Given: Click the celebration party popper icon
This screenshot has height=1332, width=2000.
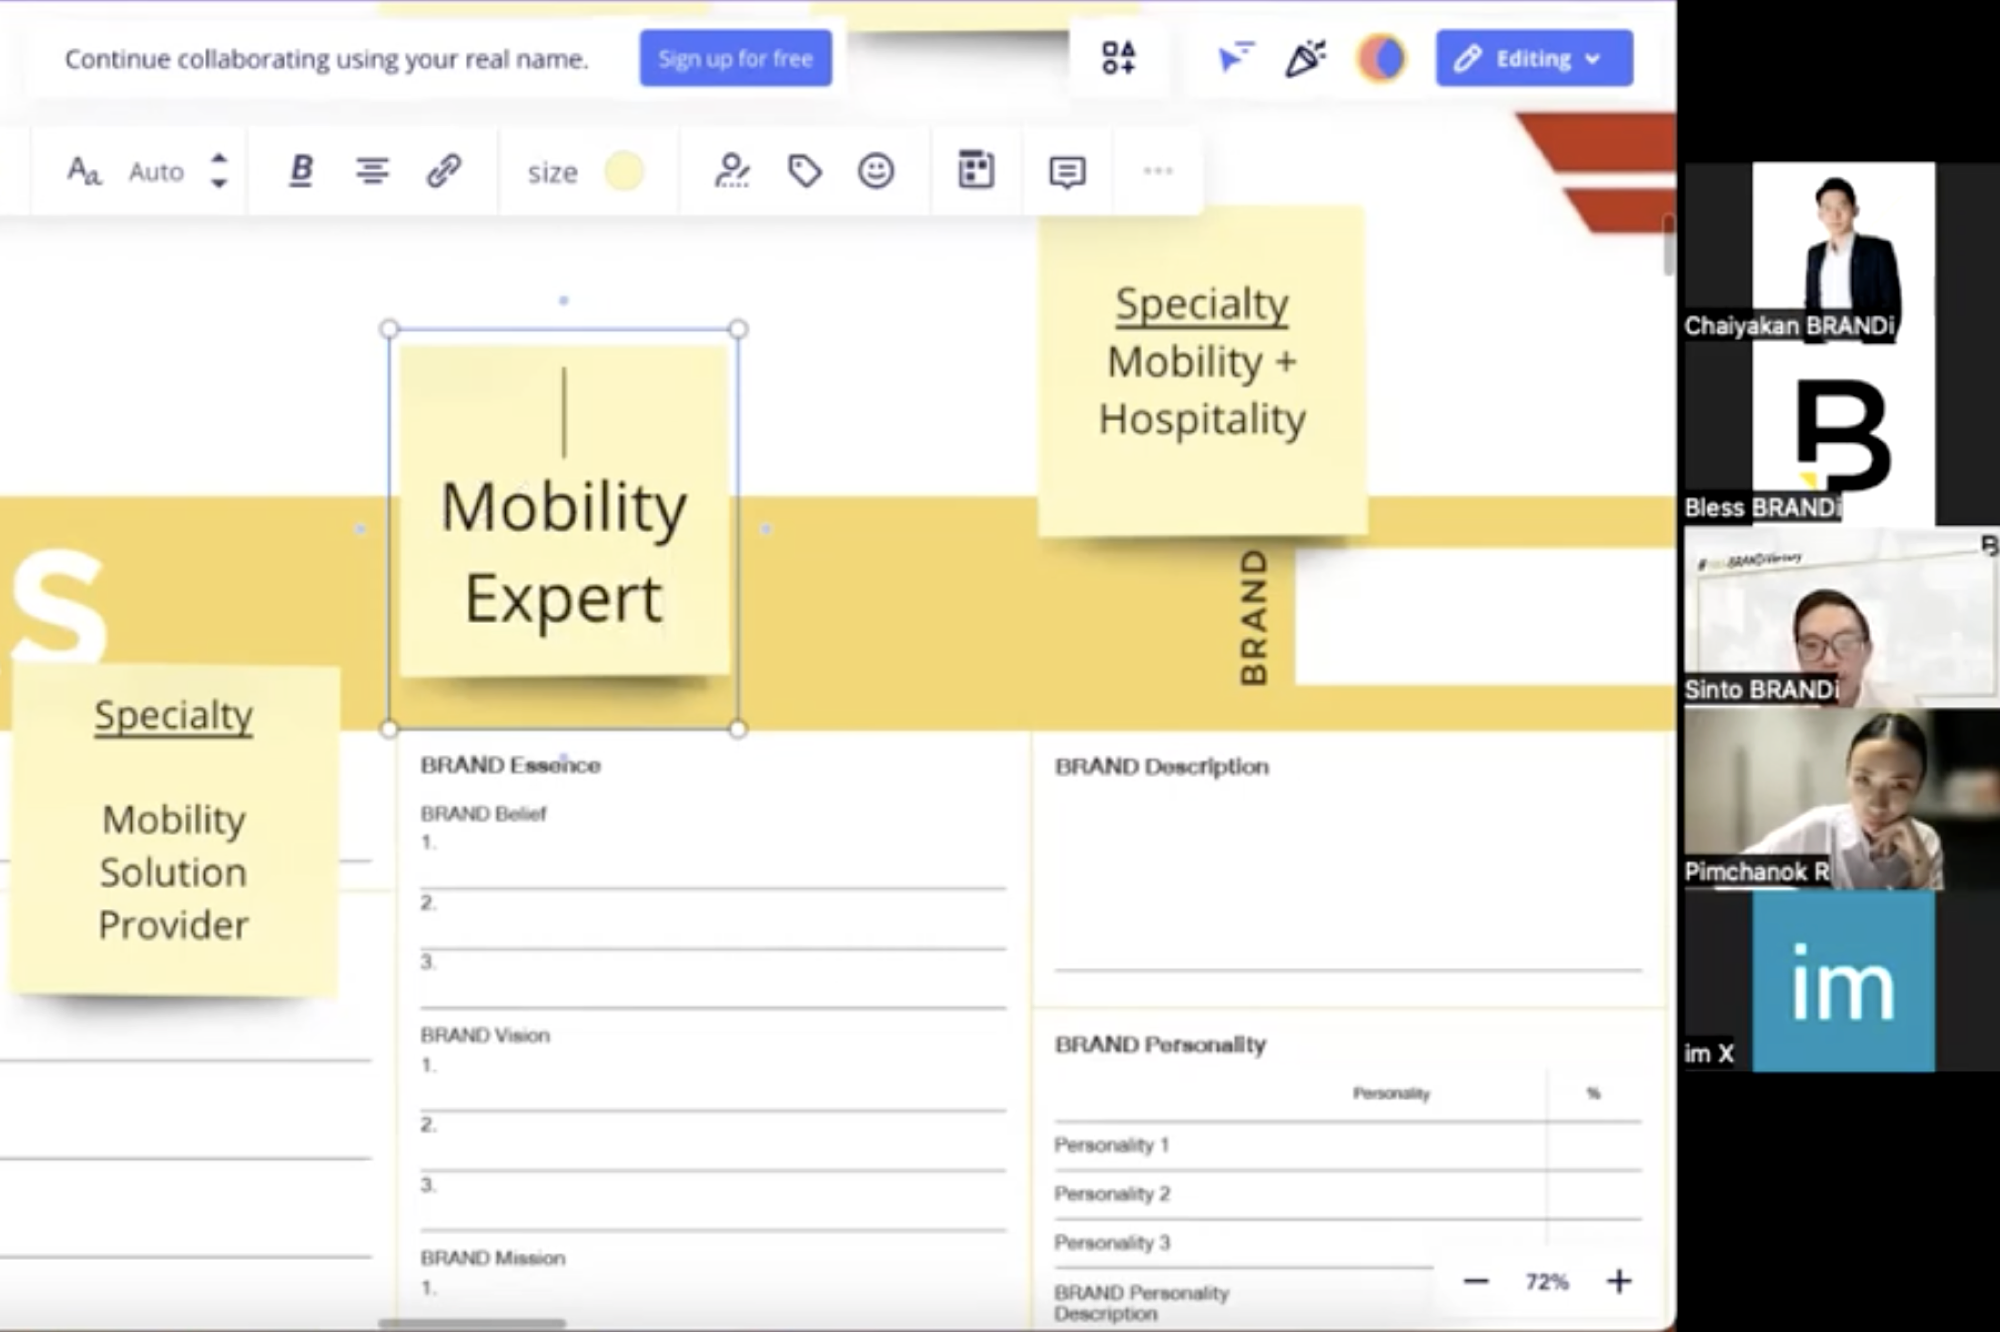Looking at the screenshot, I should [x=1305, y=58].
